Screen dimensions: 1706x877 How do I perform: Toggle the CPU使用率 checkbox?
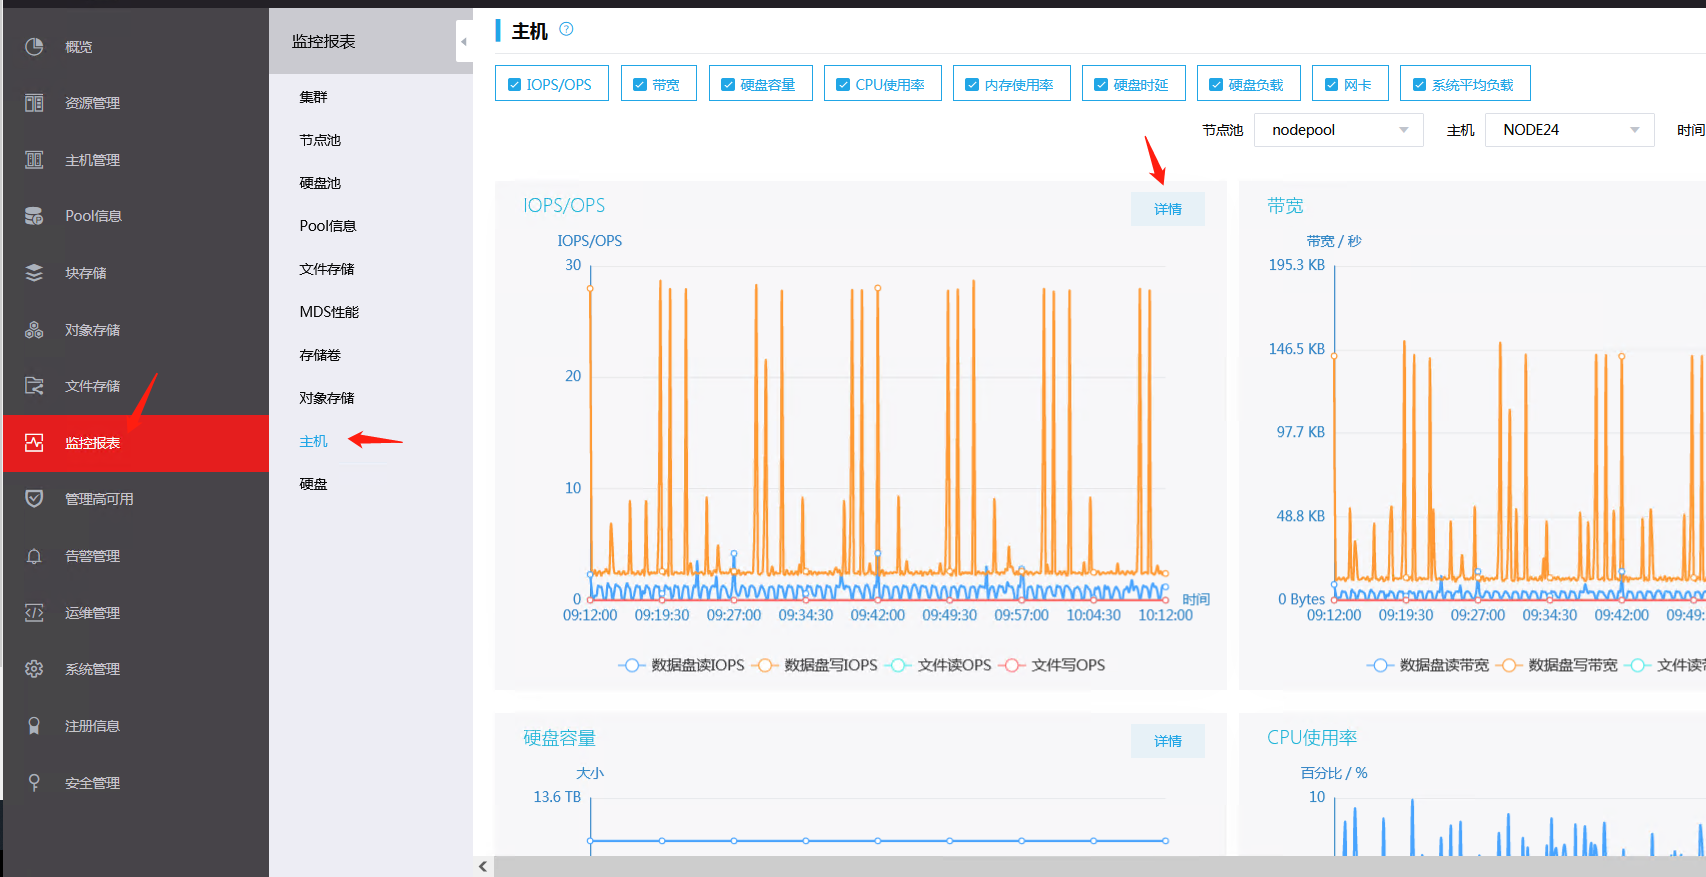843,85
